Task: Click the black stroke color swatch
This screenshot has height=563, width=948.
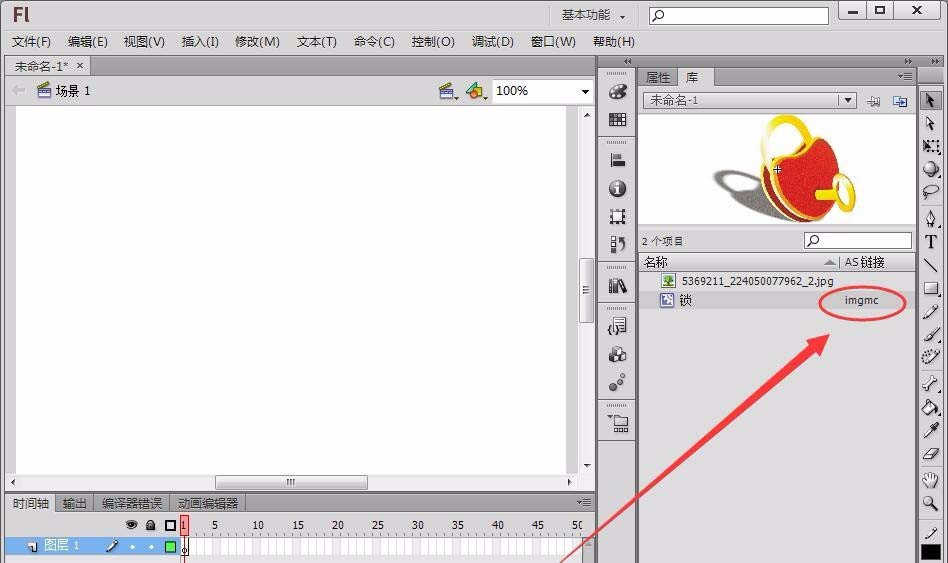Action: point(931,553)
